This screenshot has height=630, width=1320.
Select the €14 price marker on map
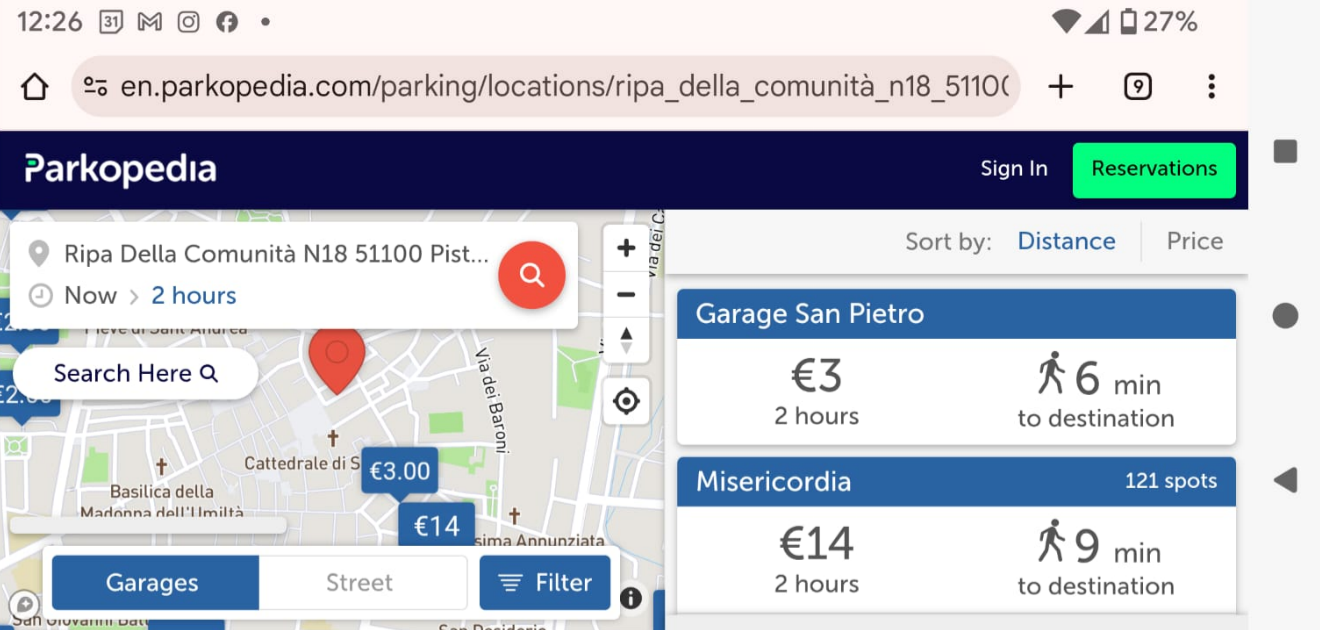pos(437,525)
